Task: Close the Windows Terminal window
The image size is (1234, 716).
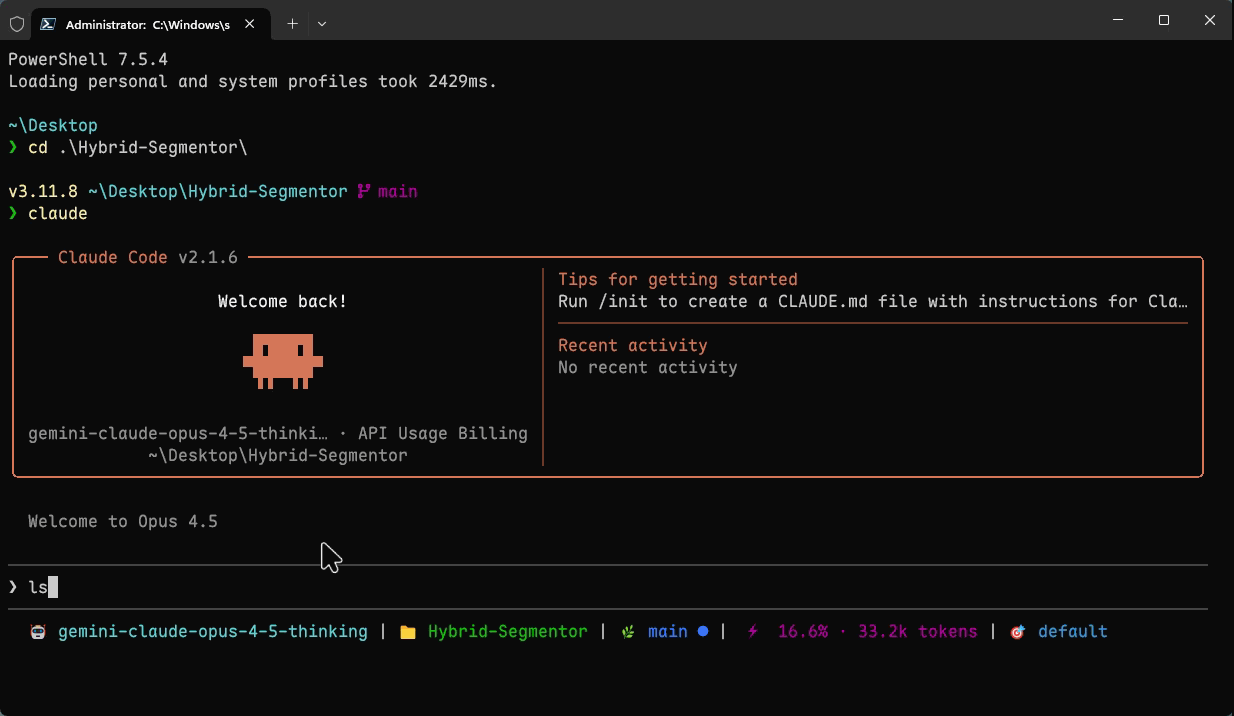Action: click(x=1210, y=20)
